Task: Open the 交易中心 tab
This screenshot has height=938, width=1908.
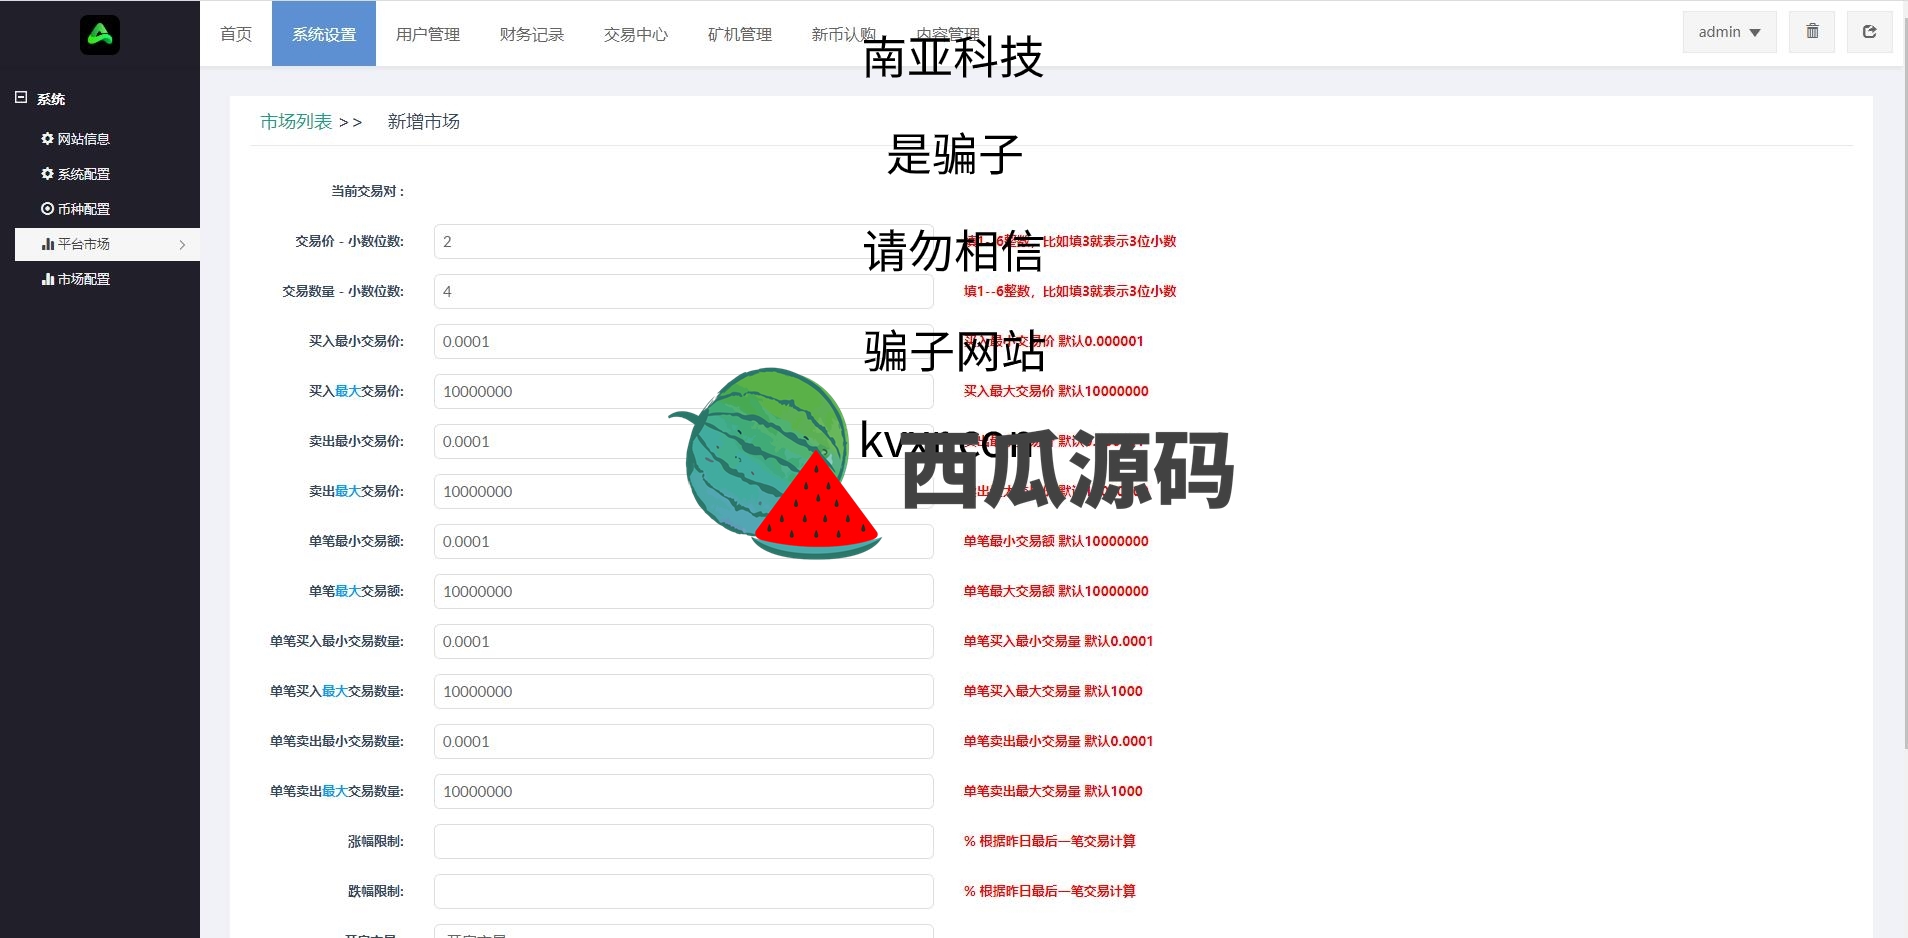Action: (636, 34)
